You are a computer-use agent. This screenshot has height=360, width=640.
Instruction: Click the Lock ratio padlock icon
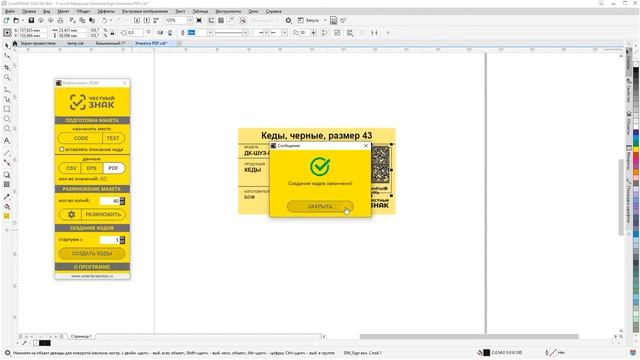(112, 33)
